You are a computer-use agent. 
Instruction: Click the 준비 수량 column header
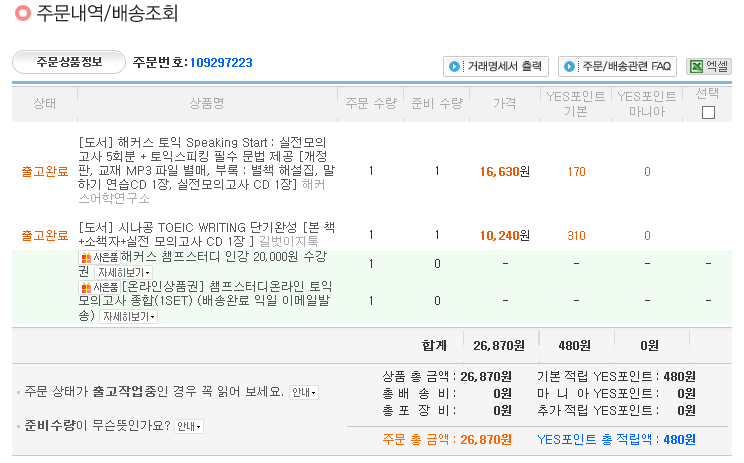point(437,103)
